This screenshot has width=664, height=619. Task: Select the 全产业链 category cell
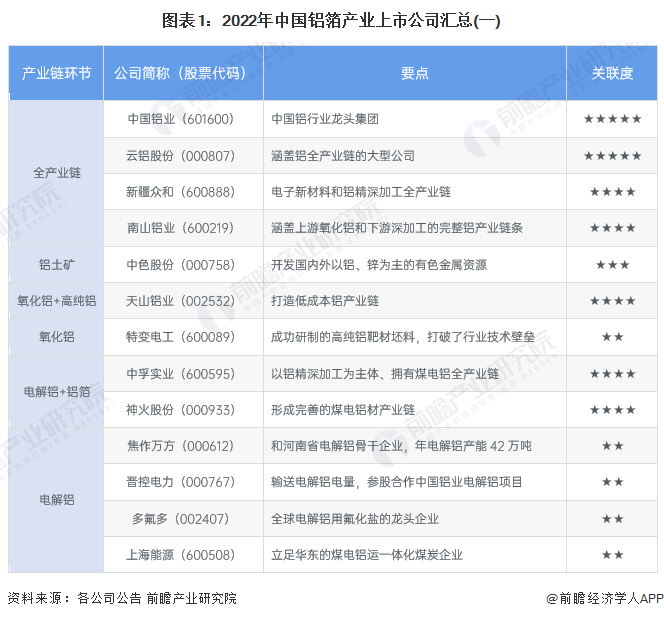pyautogui.click(x=56, y=173)
